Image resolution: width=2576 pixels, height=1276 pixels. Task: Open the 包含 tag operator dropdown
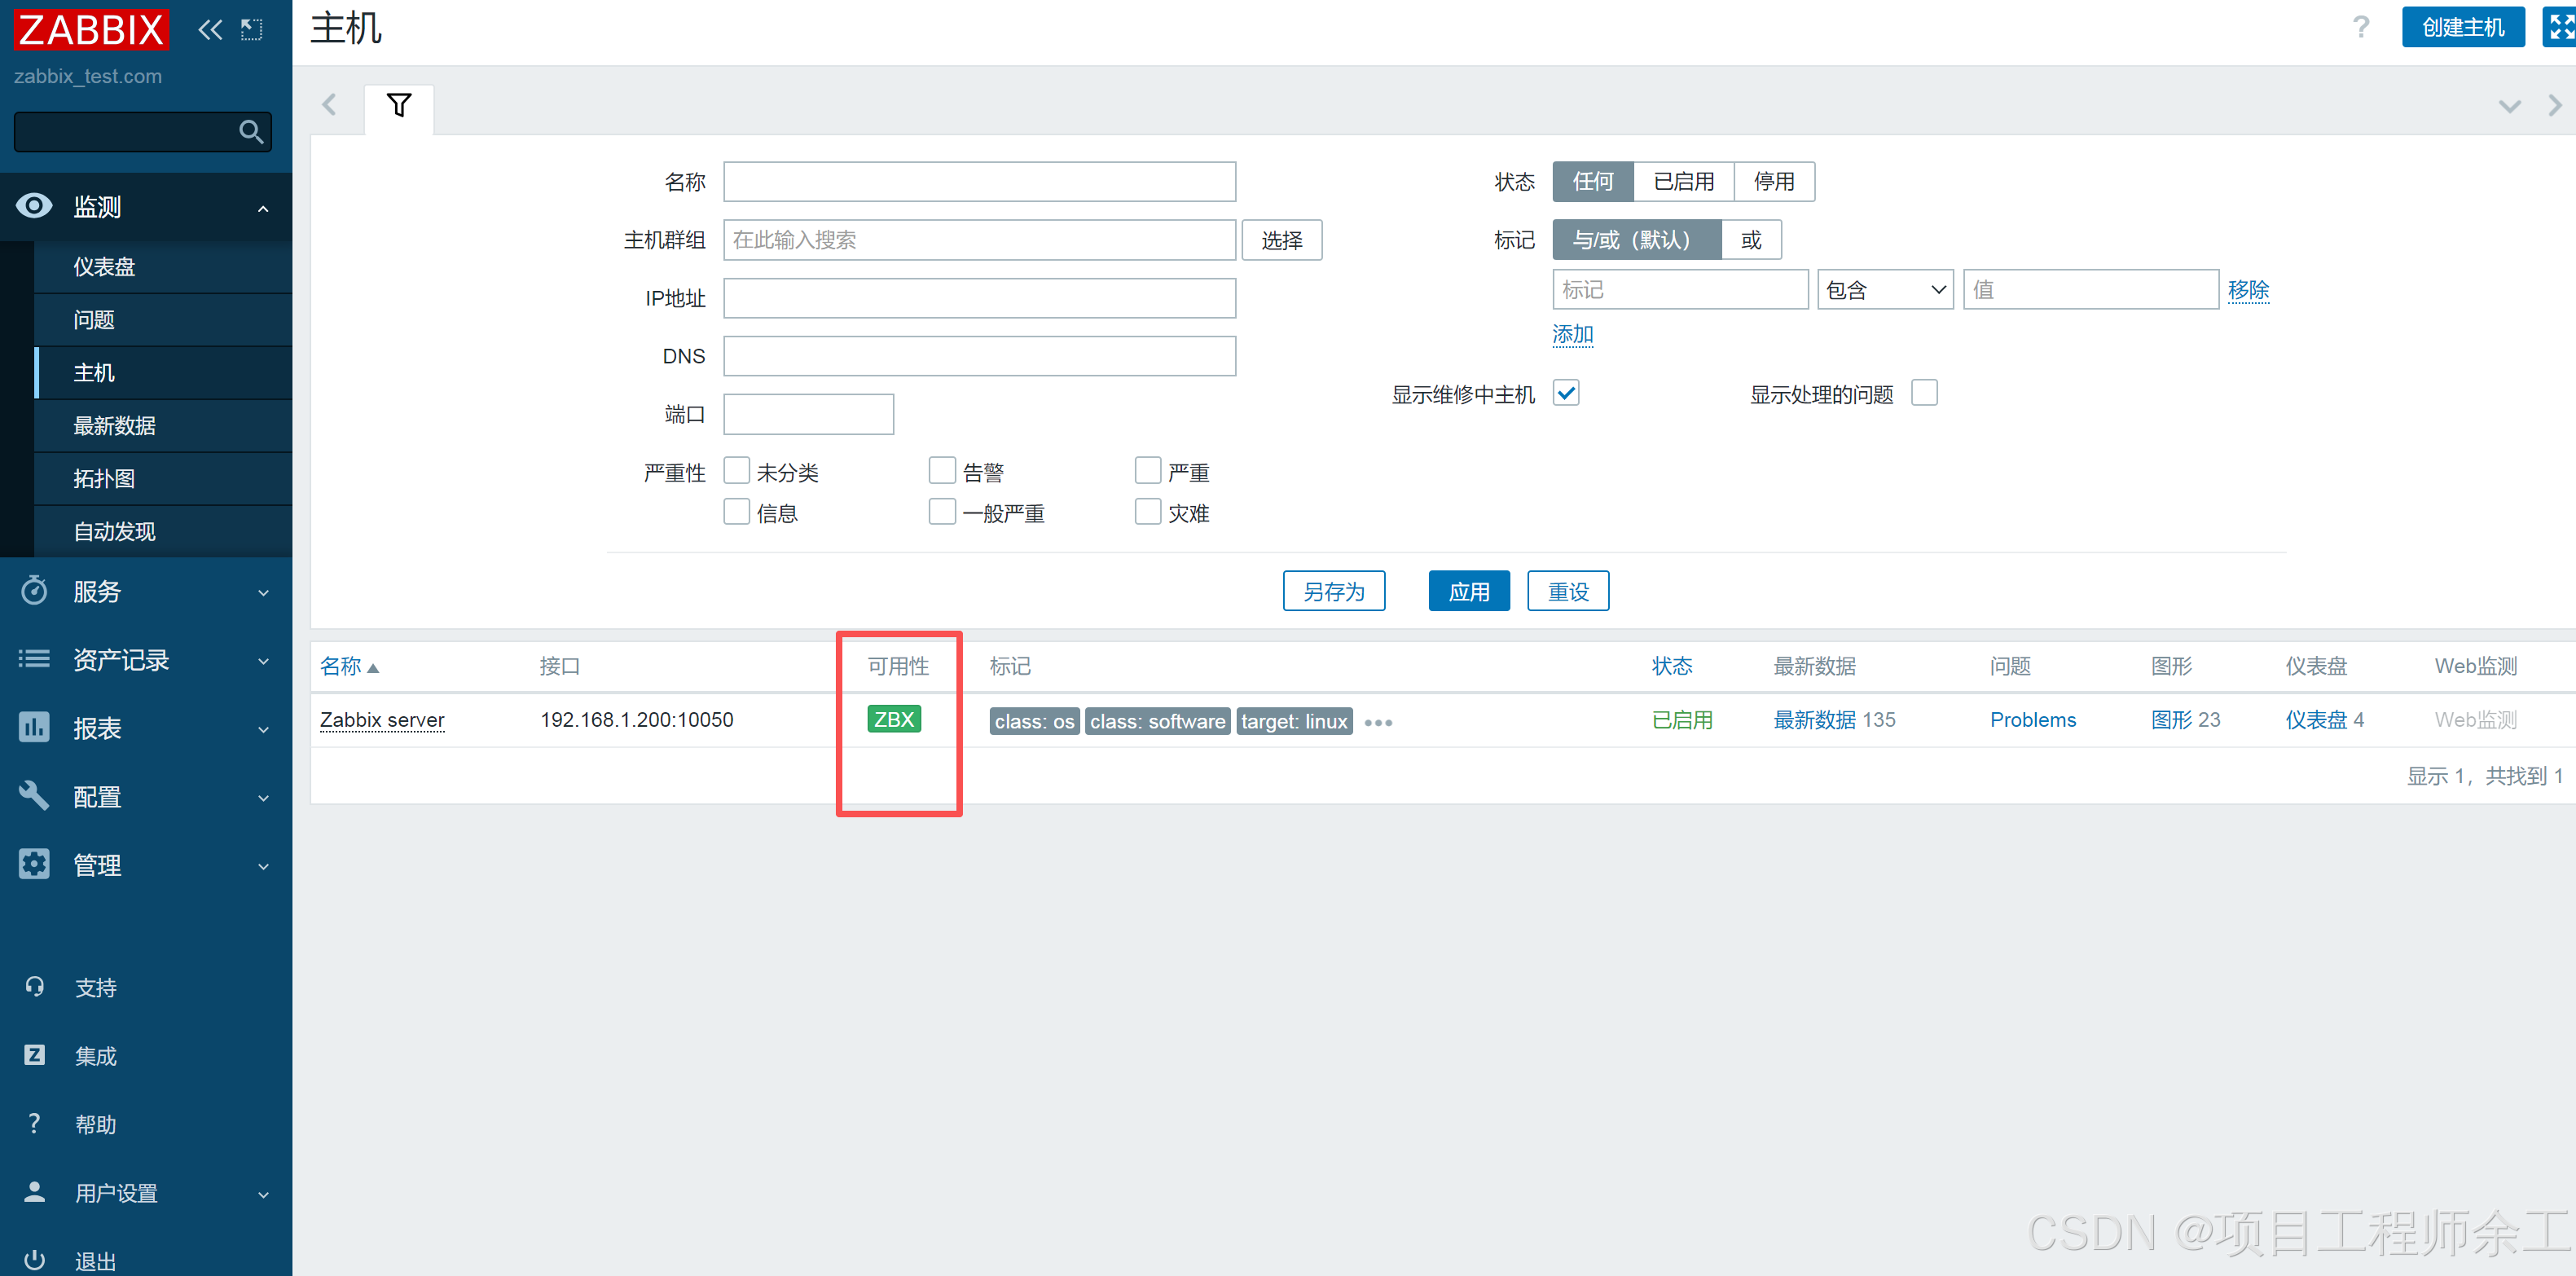[1884, 290]
